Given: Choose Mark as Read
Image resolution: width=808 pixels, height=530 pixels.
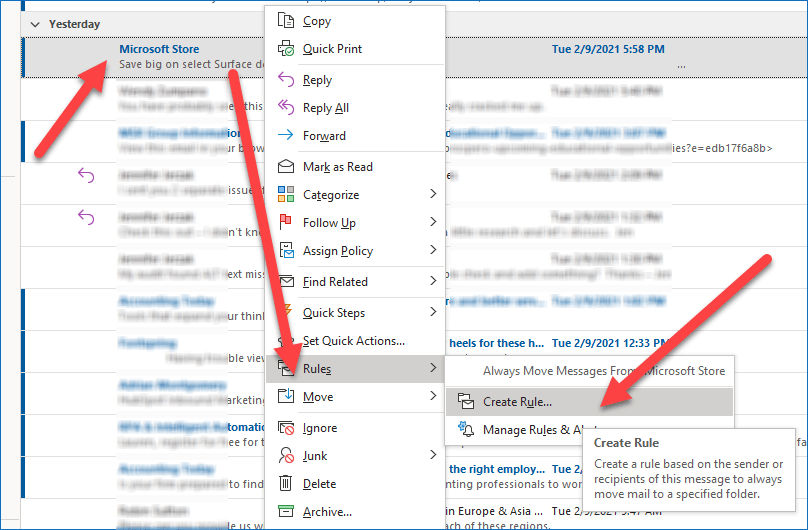Looking at the screenshot, I should 355,166.
